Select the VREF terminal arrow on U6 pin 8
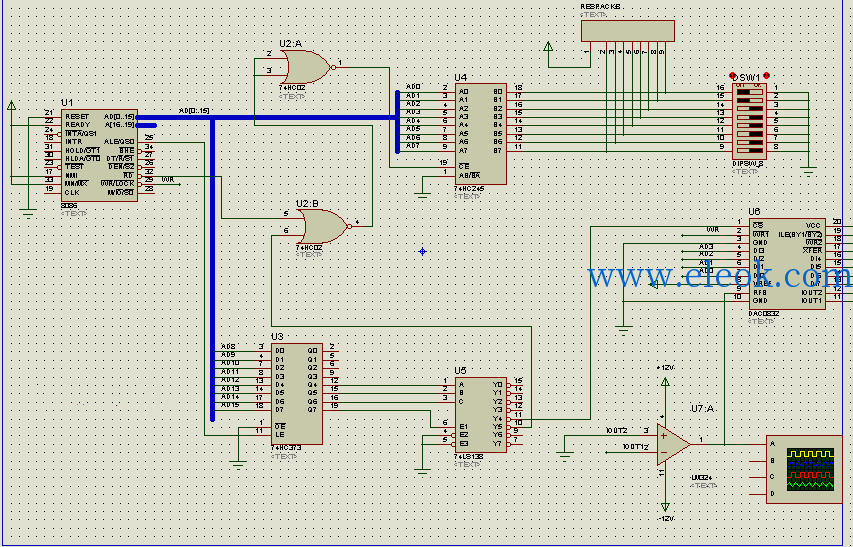This screenshot has width=853, height=547. click(x=654, y=284)
